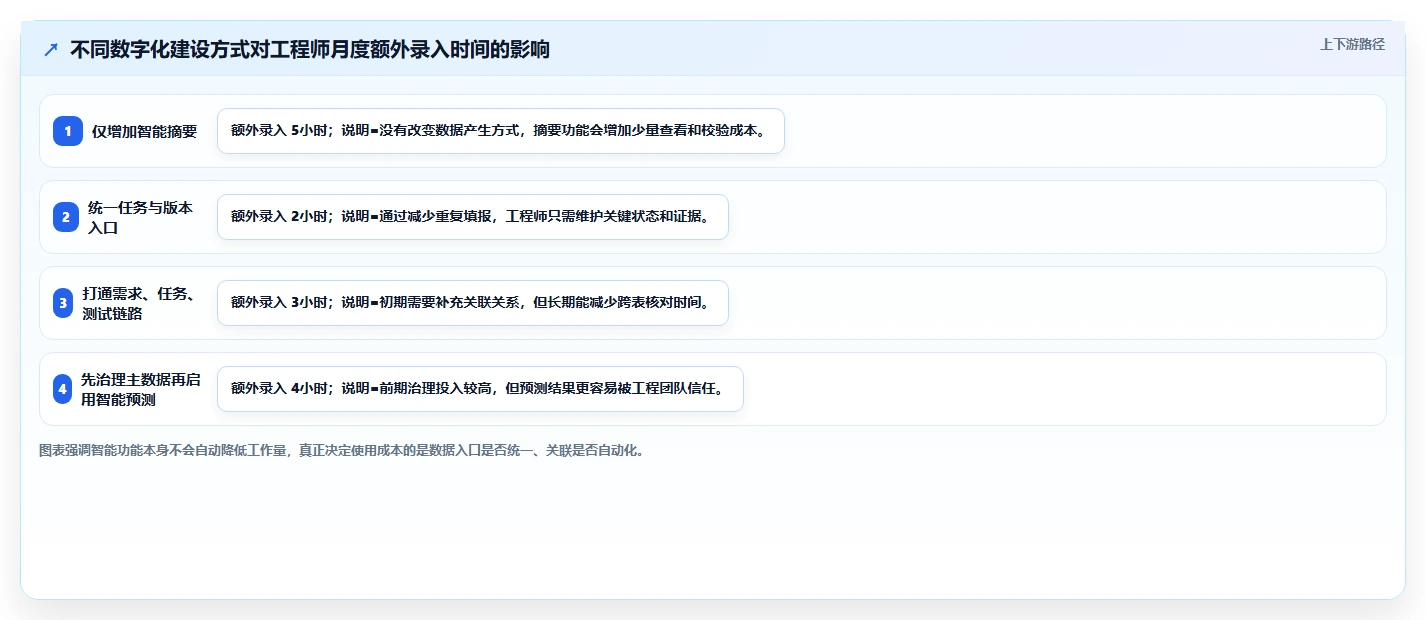Click the title 不同数字化建设方式对工程师月度额外录入时间的影响
This screenshot has width=1426, height=620.
[310, 49]
